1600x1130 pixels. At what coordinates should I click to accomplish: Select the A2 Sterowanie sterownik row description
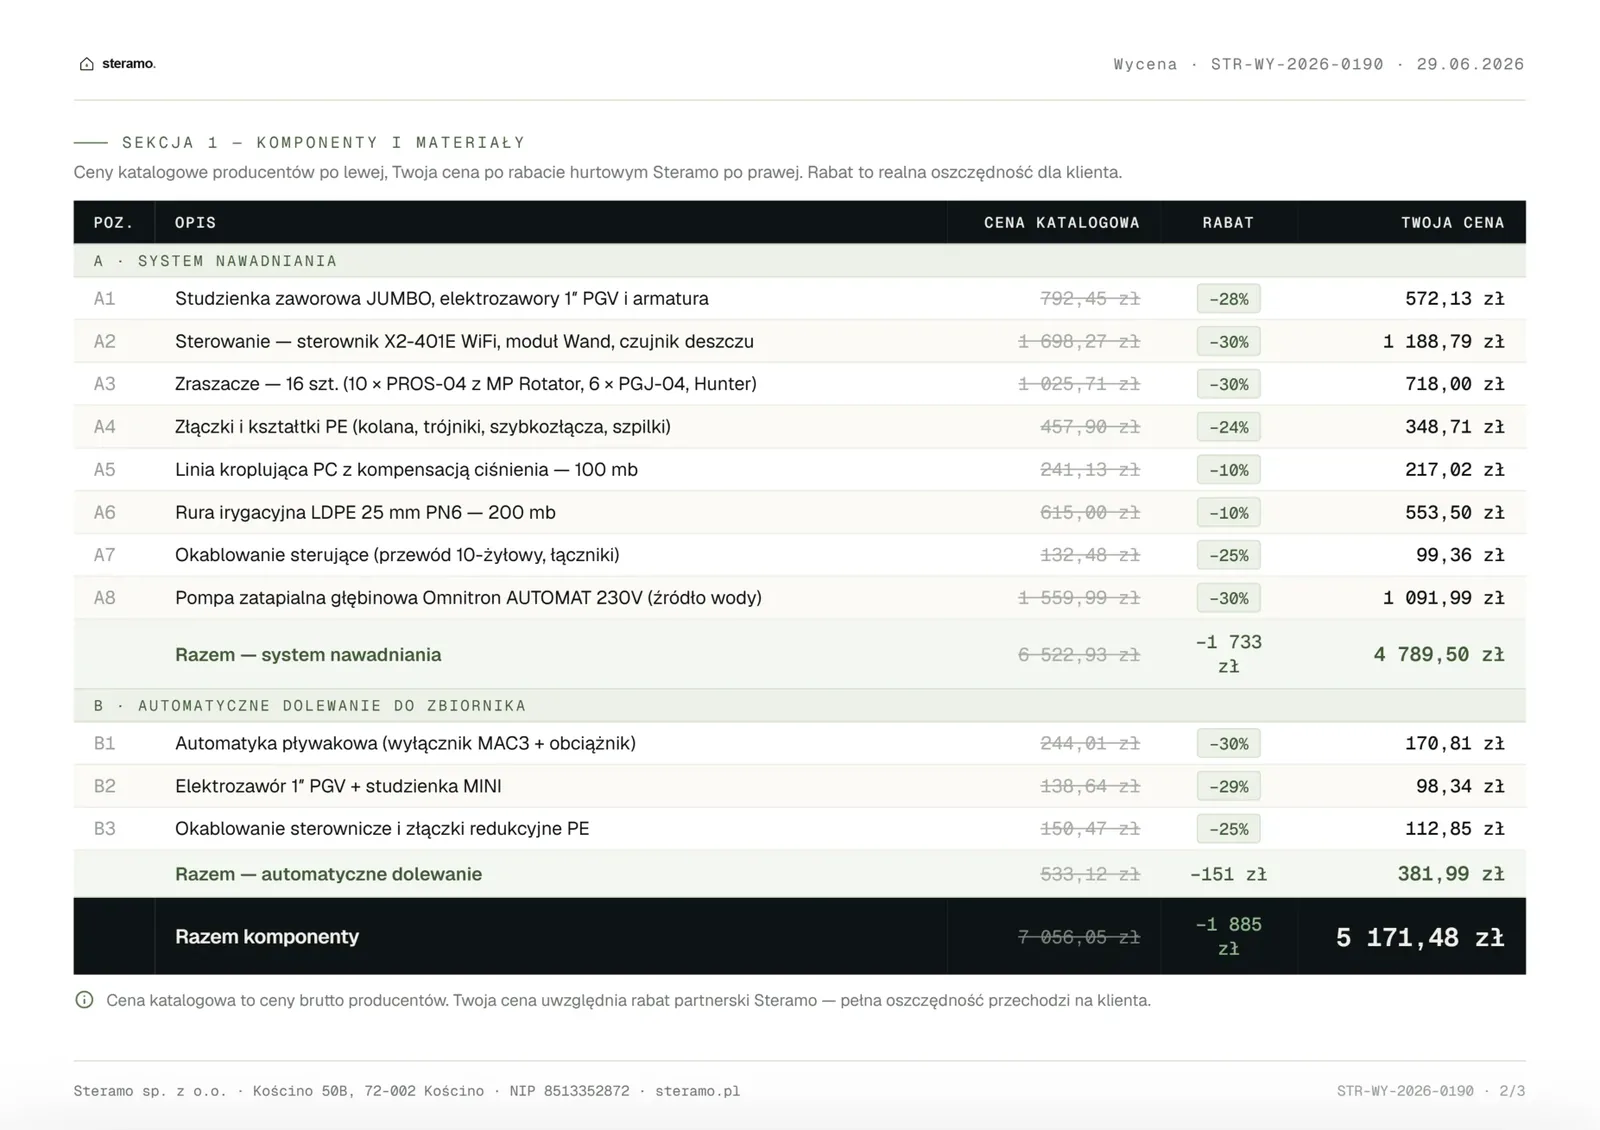pos(464,342)
